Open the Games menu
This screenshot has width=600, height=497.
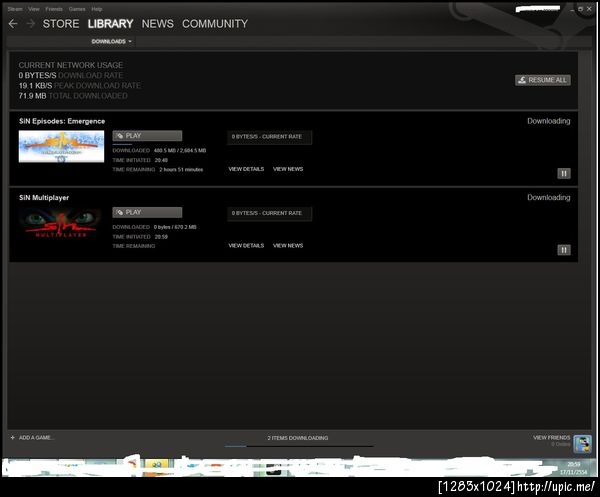(77, 9)
